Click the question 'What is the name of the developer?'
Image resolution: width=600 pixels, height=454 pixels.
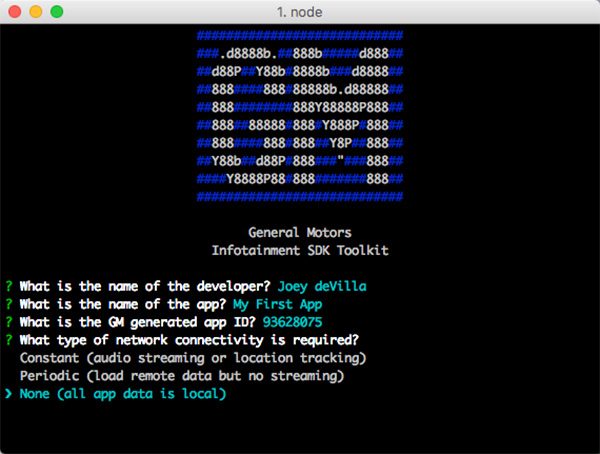pos(145,286)
